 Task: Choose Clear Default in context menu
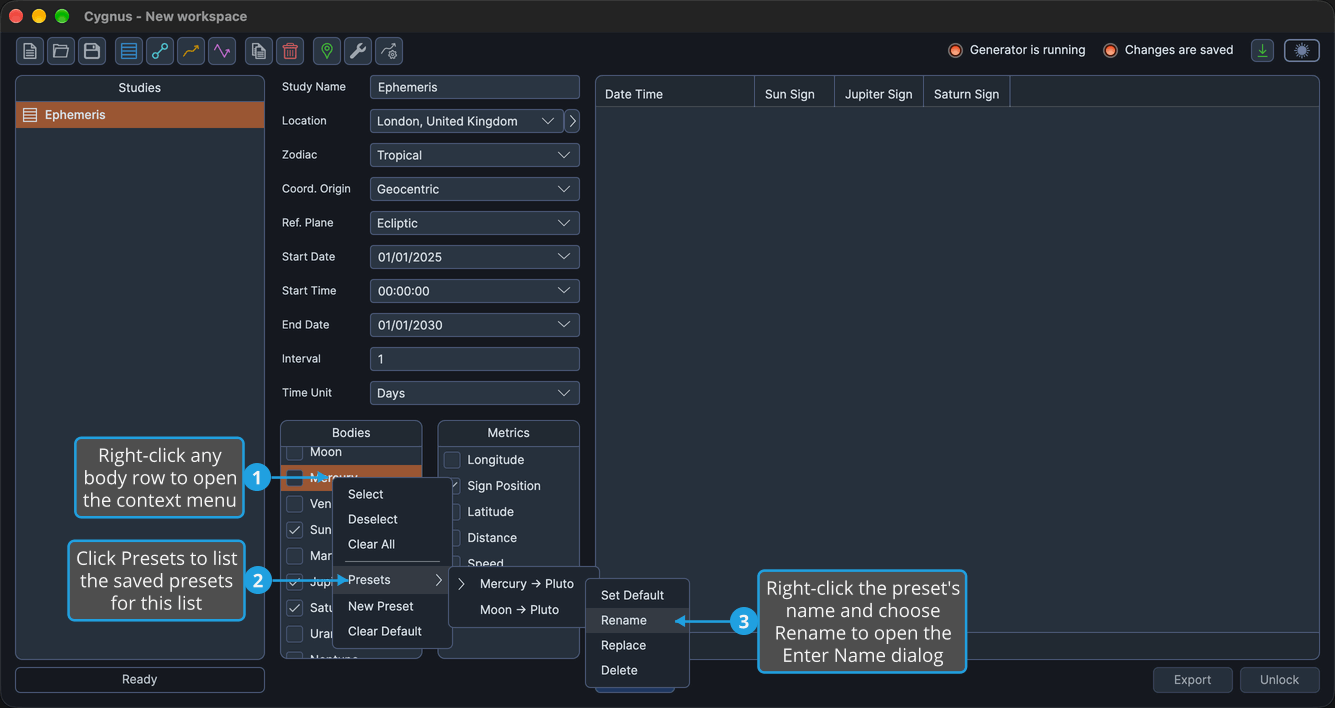point(392,631)
